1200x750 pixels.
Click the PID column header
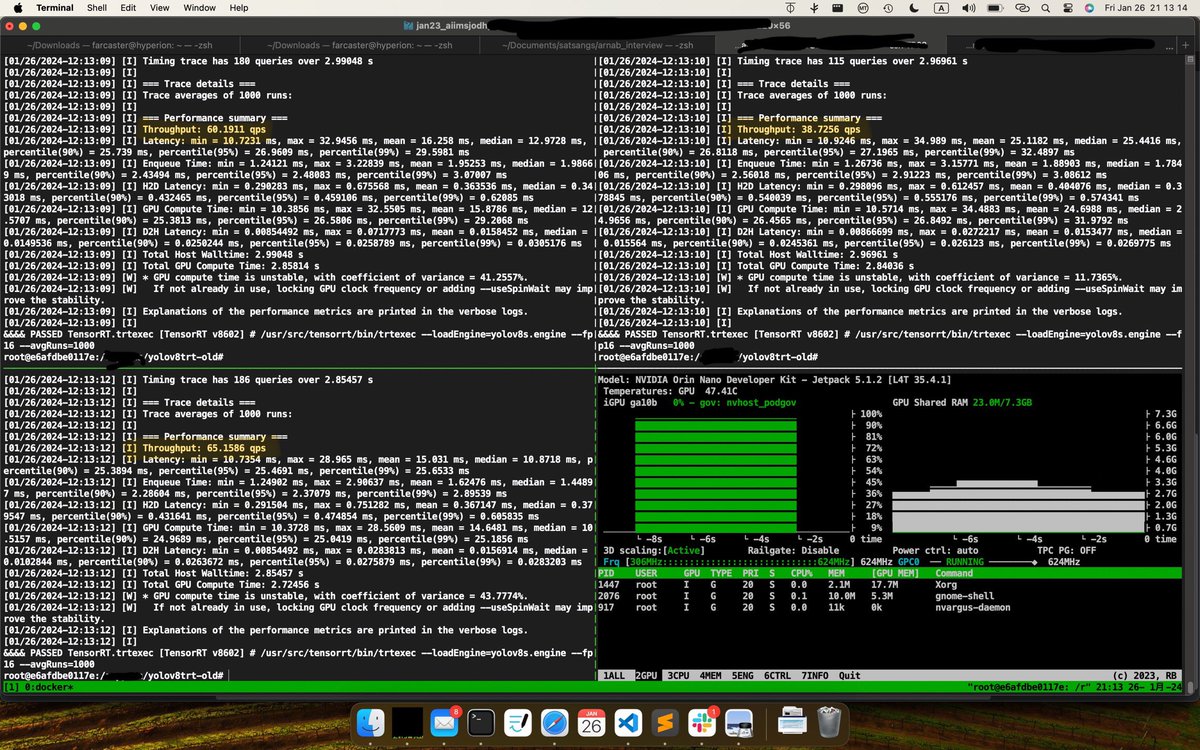(x=608, y=573)
